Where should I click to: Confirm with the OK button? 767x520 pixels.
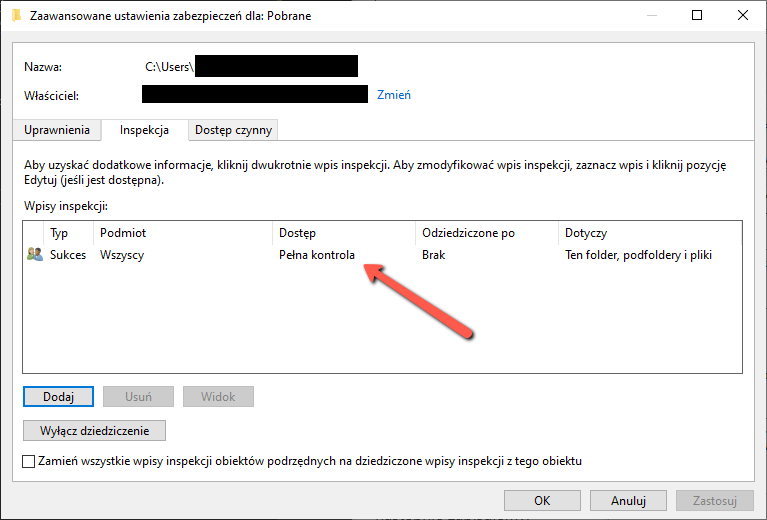(x=542, y=500)
